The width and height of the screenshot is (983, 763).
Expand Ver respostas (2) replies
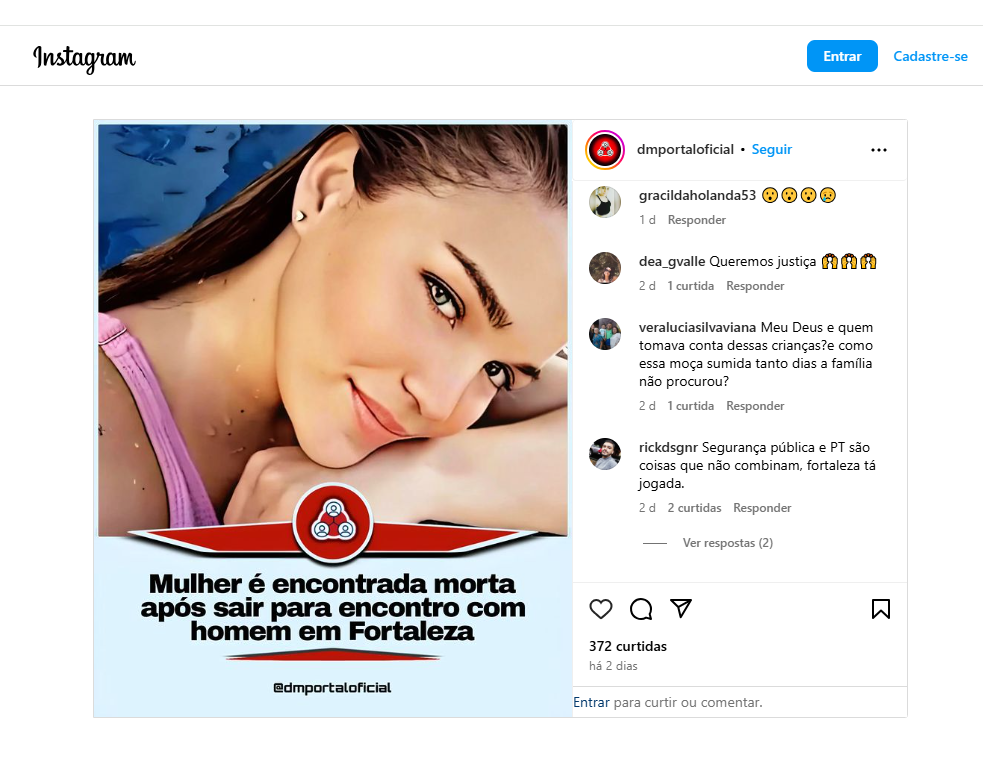click(727, 543)
